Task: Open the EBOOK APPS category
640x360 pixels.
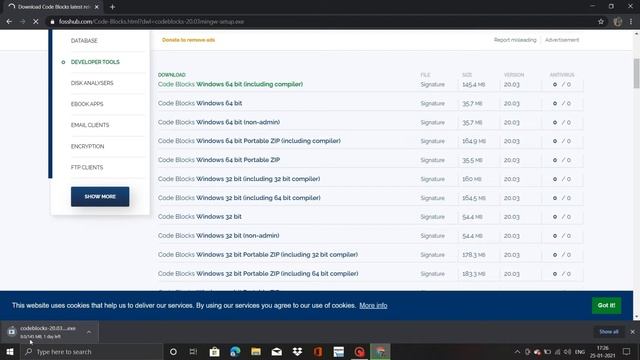Action: click(x=87, y=104)
